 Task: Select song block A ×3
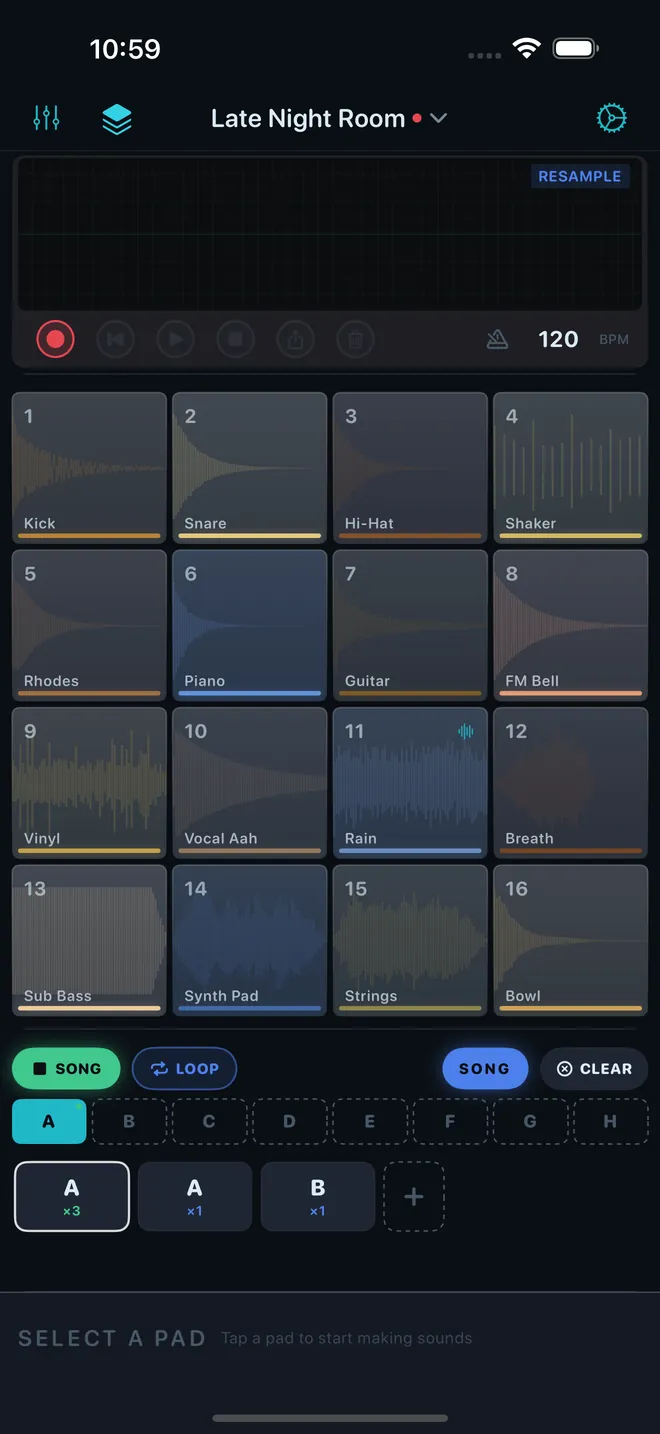[x=72, y=1196]
